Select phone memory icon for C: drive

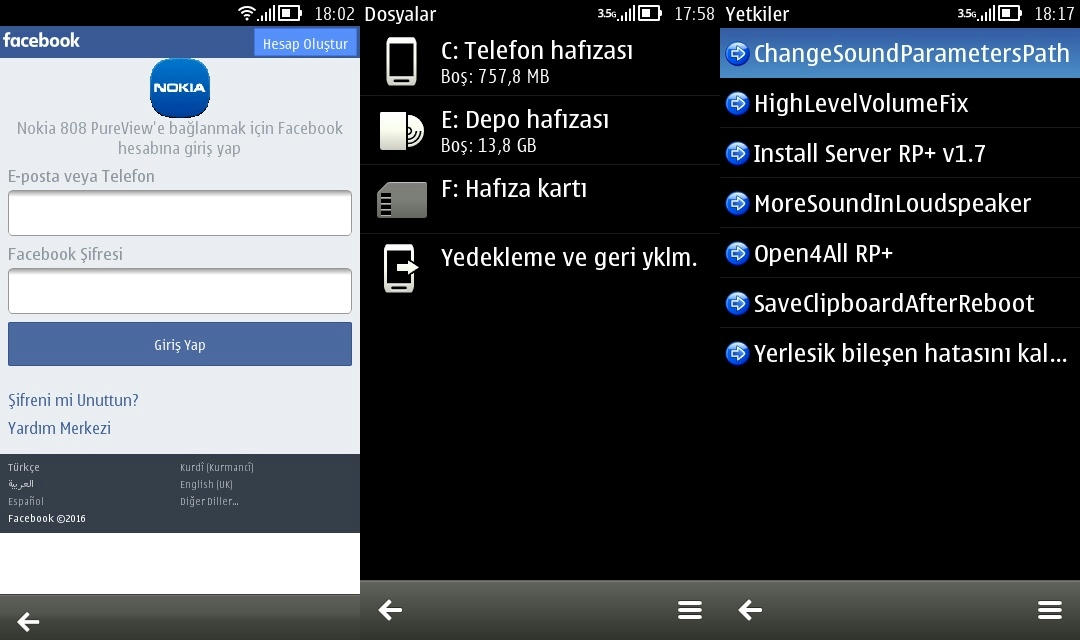coord(402,61)
